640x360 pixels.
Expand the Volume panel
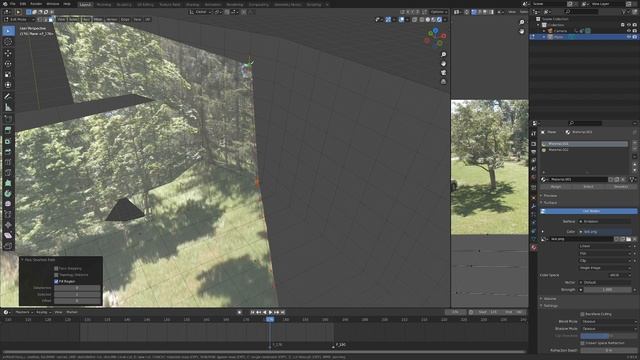tap(549, 299)
